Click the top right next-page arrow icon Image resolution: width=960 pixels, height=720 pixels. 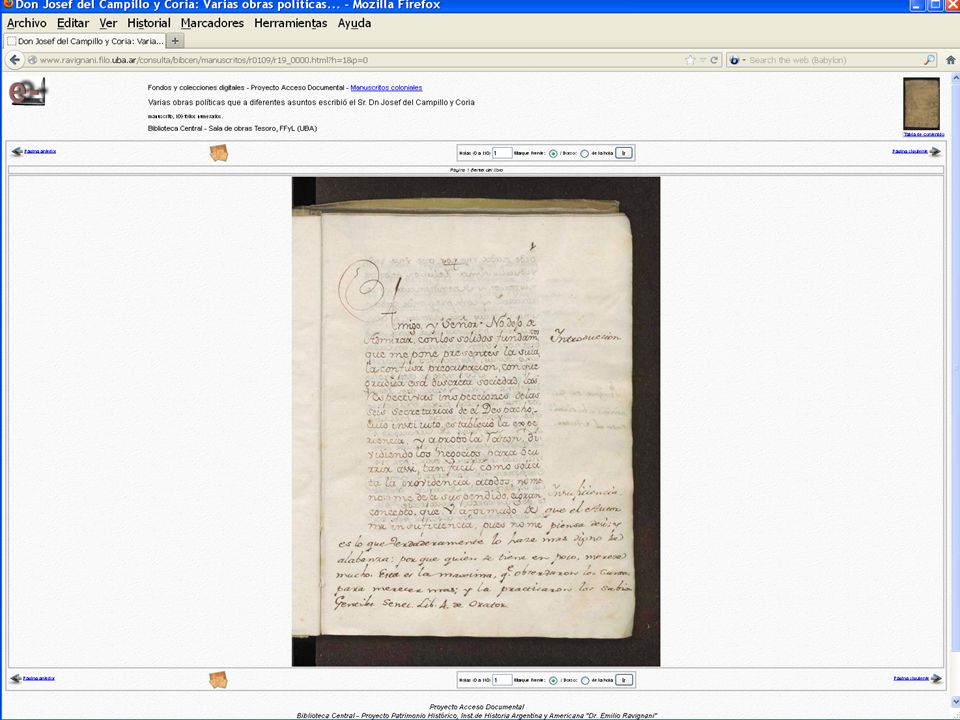click(935, 151)
